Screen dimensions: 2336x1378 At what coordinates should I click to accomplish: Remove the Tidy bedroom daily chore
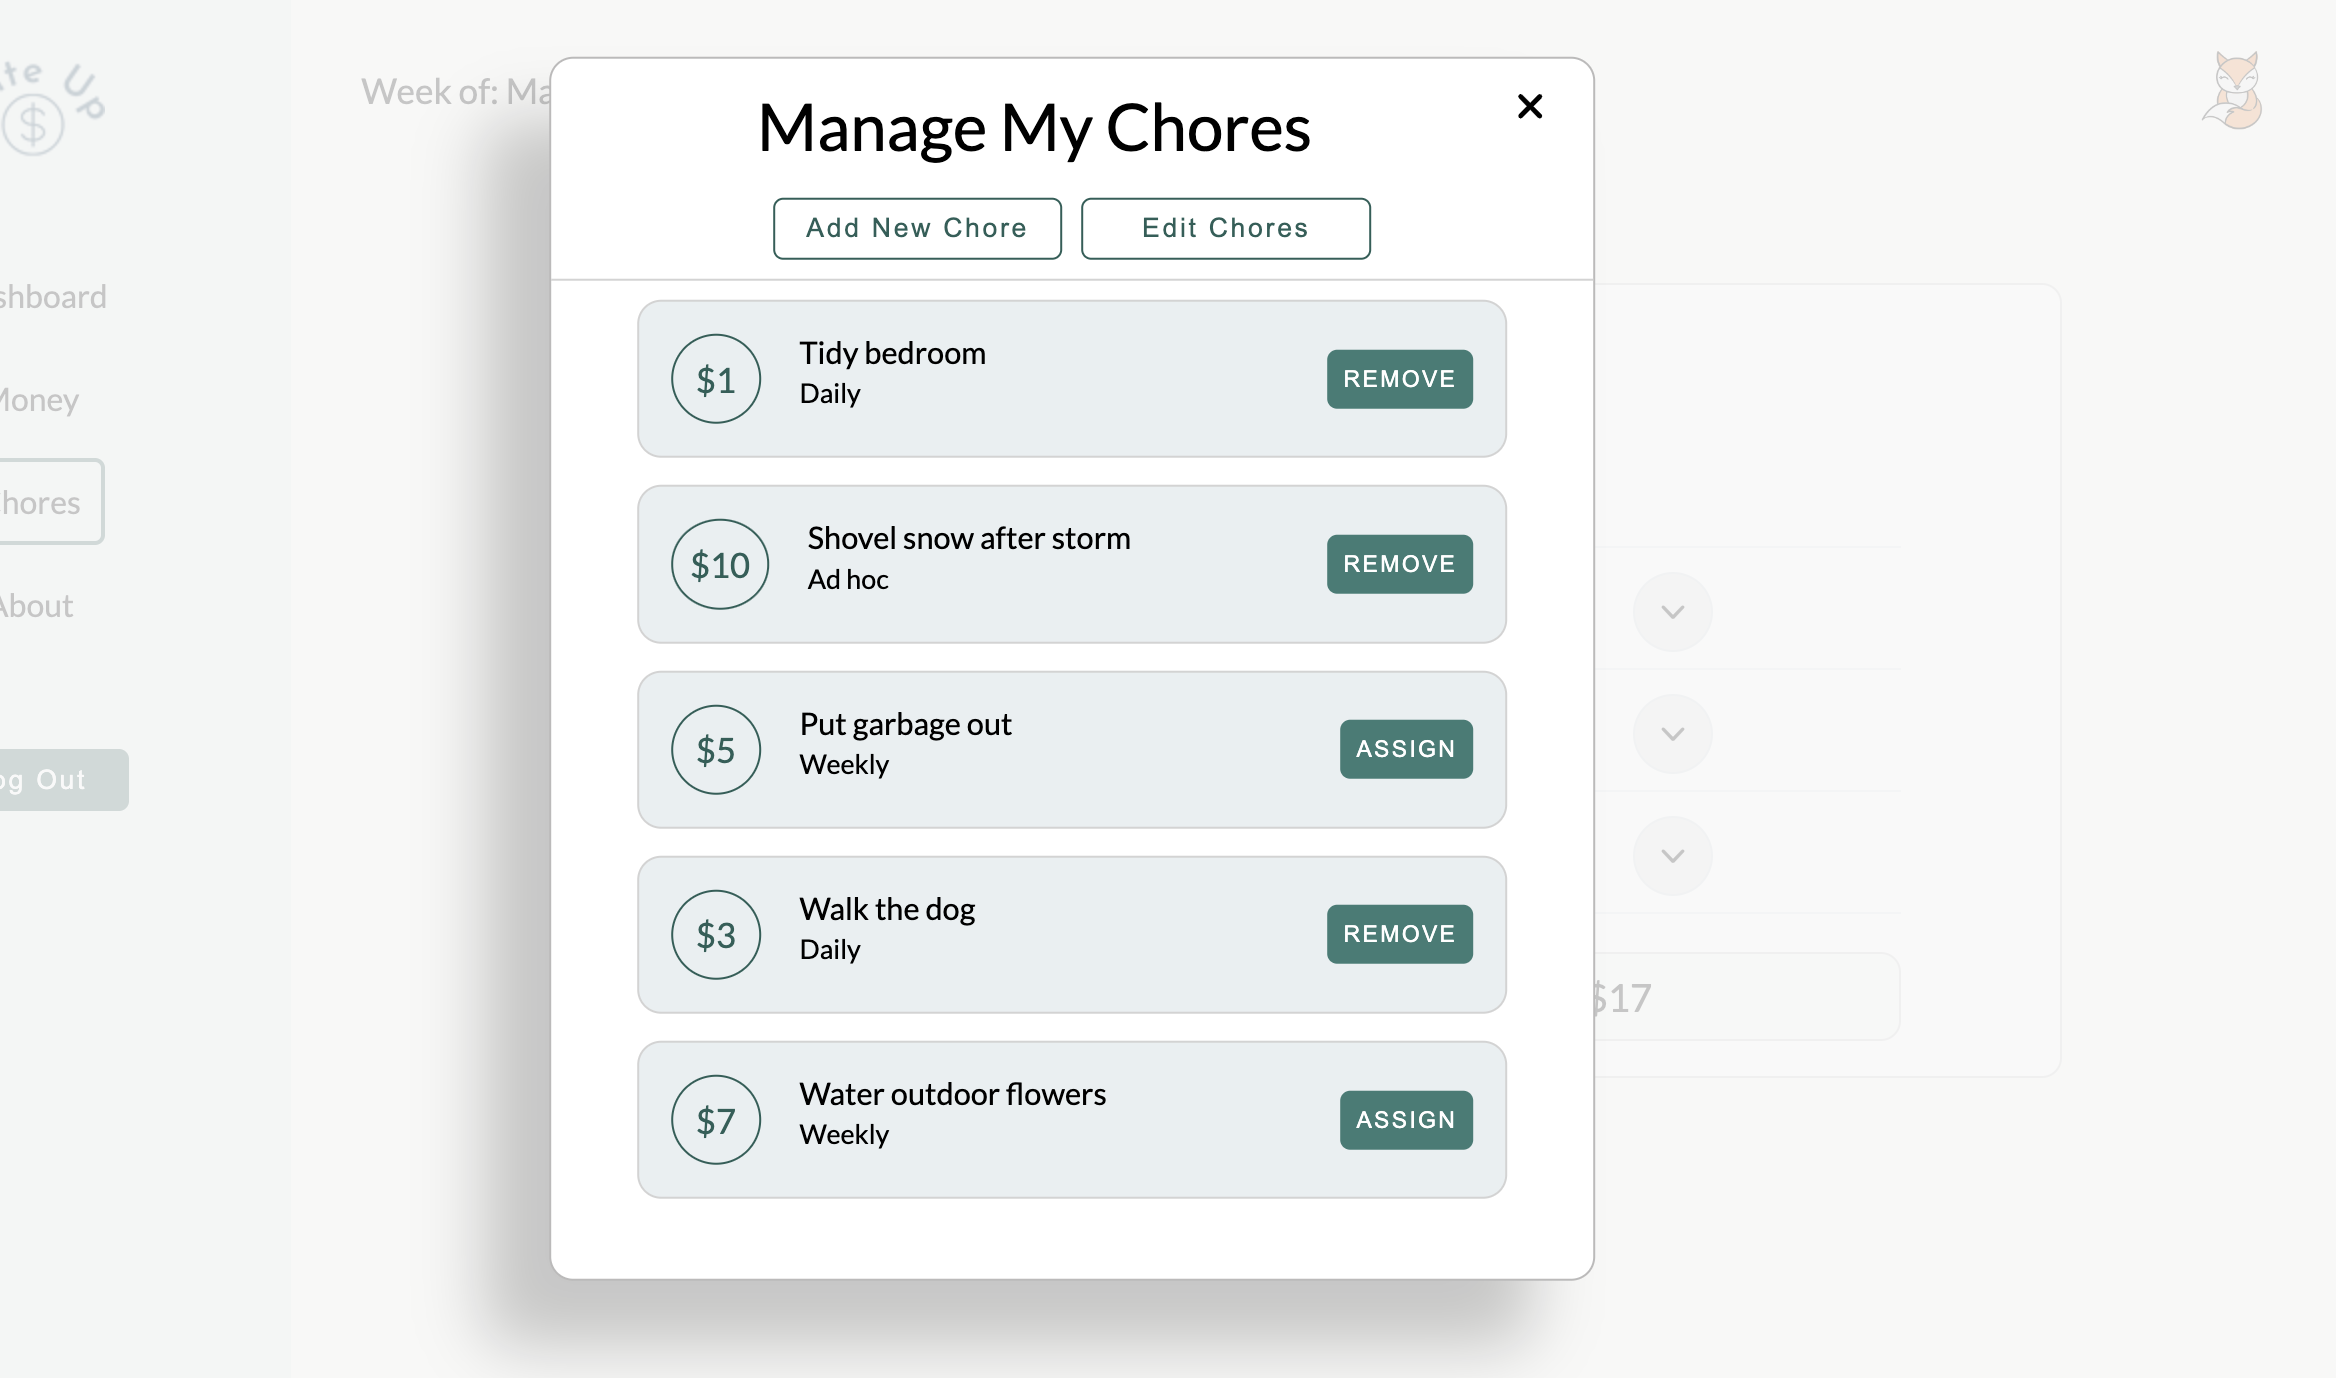coord(1399,379)
